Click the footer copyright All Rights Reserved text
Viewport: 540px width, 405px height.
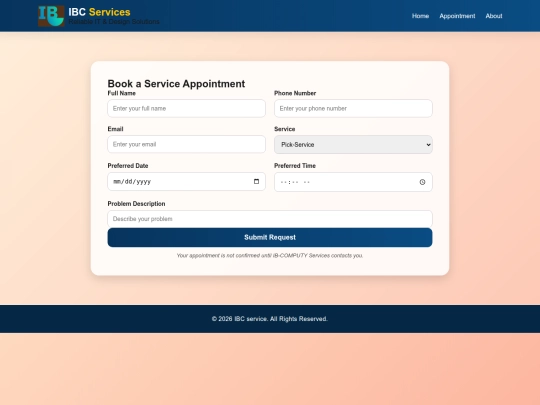[x=270, y=319]
